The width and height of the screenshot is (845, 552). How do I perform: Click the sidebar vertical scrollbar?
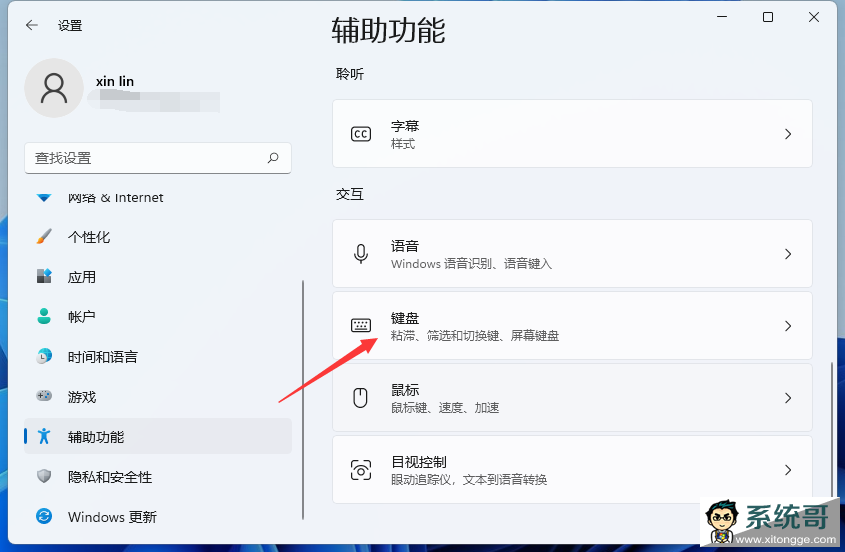pos(303,399)
